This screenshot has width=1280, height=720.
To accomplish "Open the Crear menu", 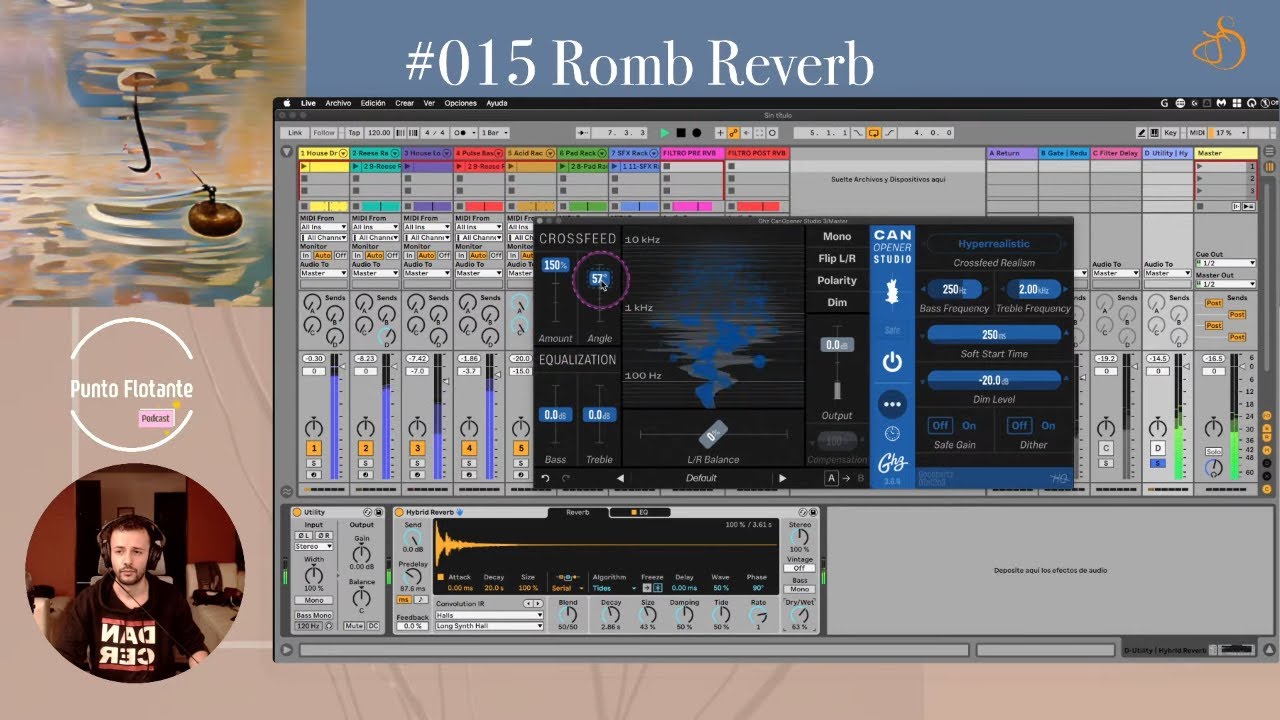I will pyautogui.click(x=404, y=103).
